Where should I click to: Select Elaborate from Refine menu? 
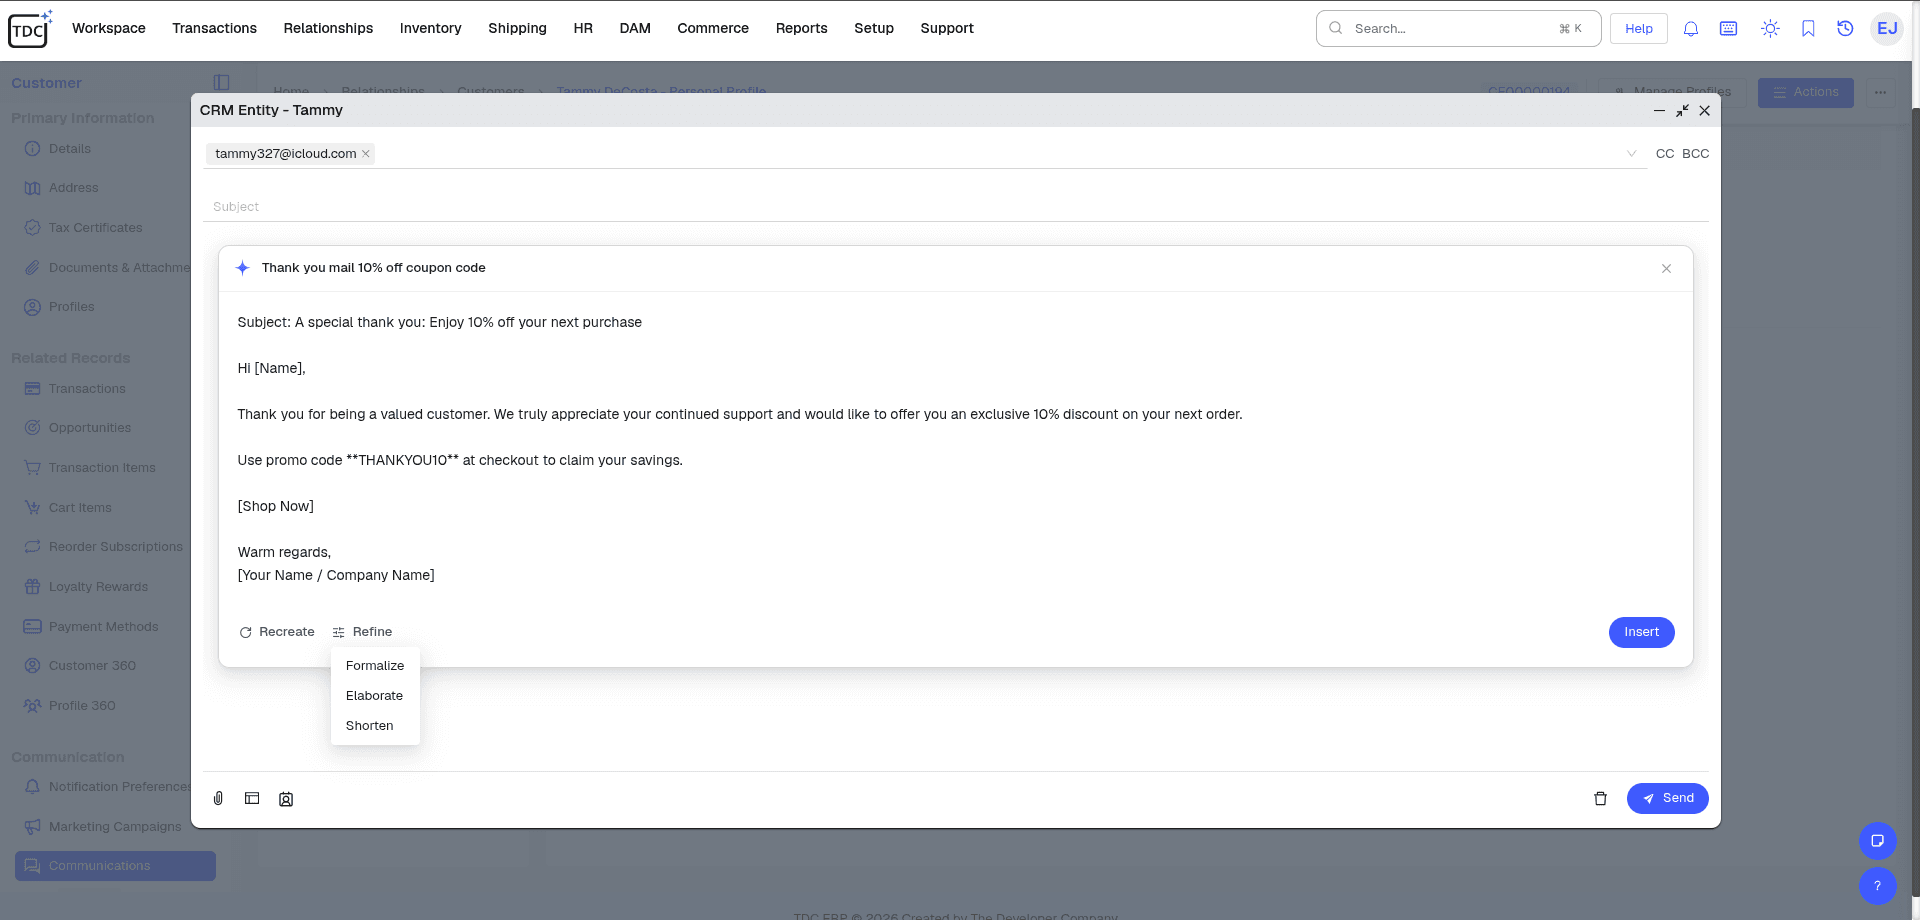click(375, 696)
